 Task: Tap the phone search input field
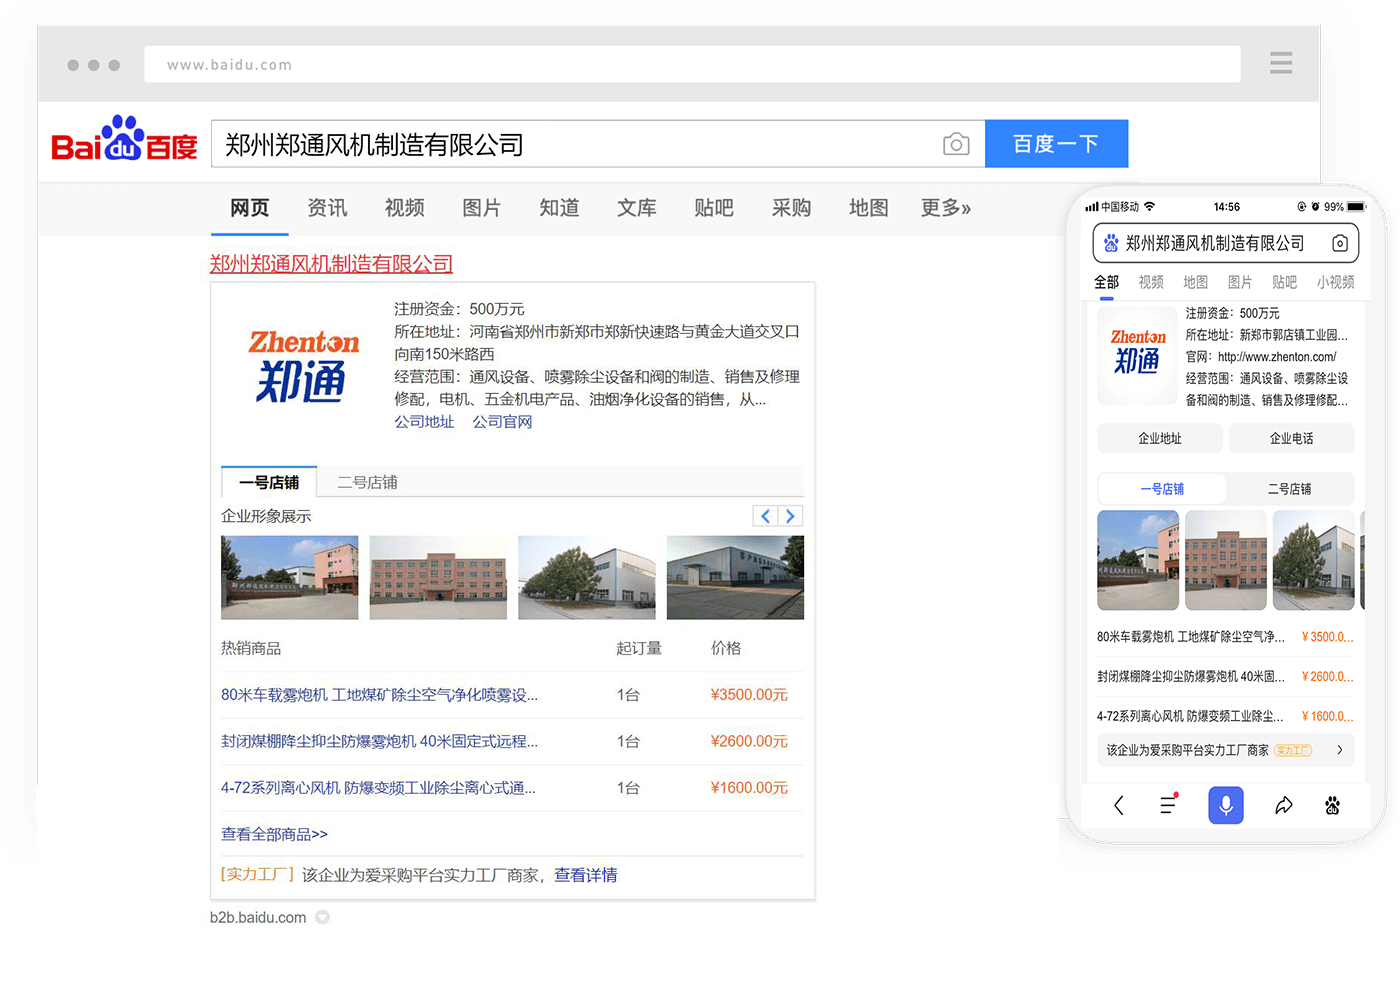click(1226, 243)
